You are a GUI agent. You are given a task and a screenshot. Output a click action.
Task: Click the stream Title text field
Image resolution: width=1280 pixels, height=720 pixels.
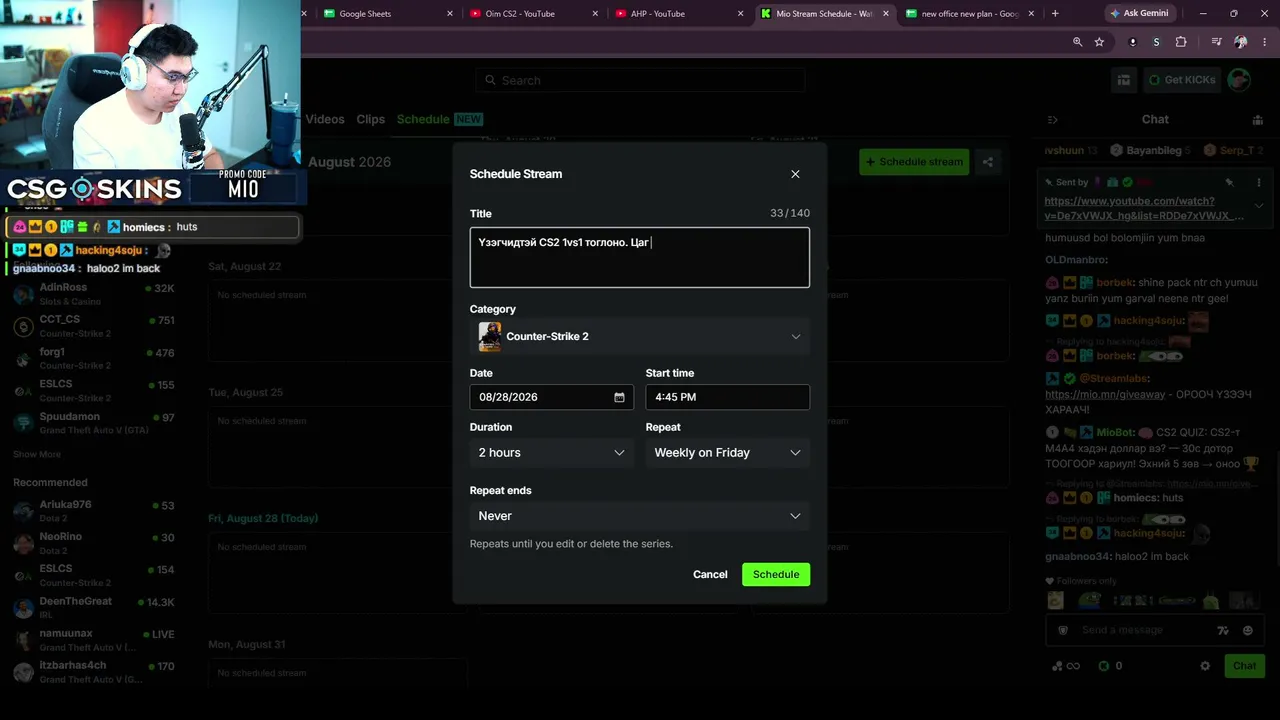click(x=640, y=257)
